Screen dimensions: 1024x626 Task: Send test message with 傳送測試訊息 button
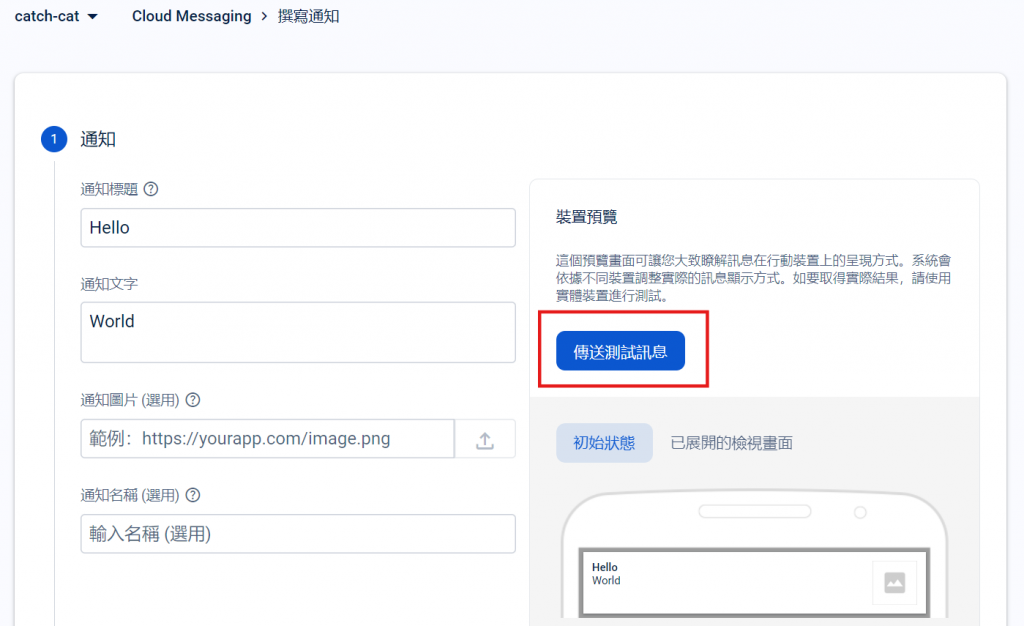pyautogui.click(x=620, y=351)
